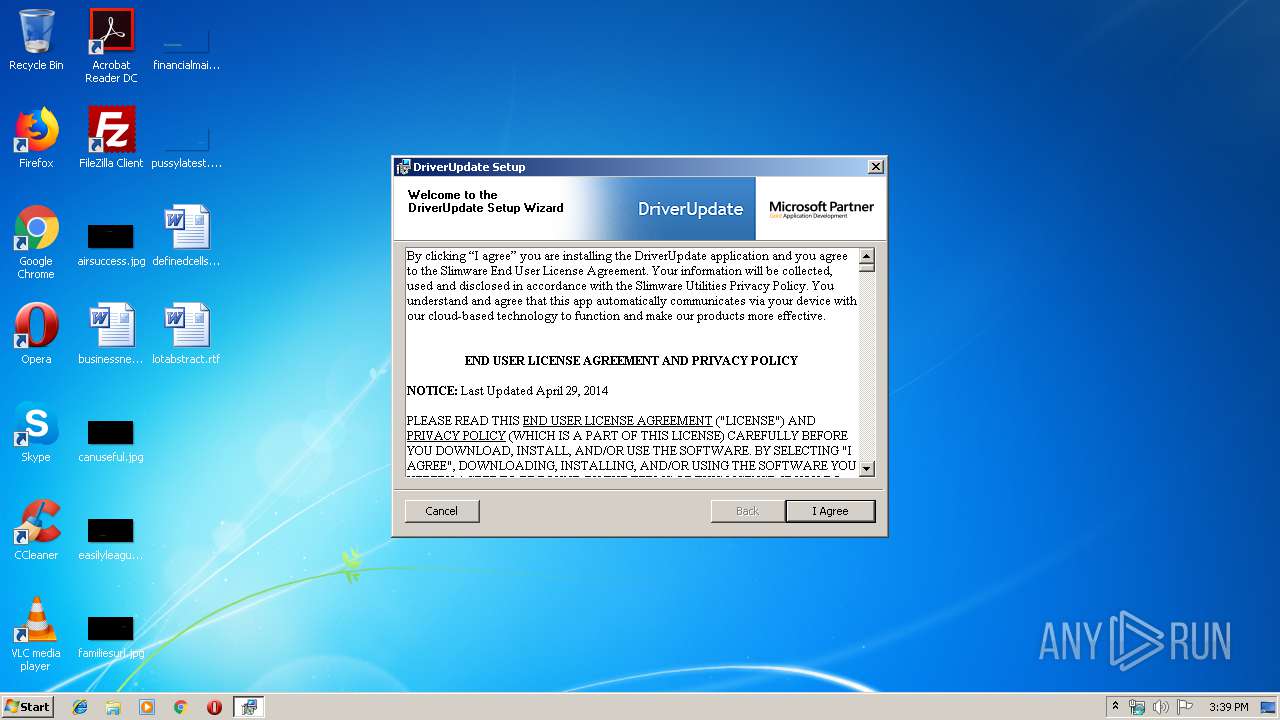The height and width of the screenshot is (720, 1280).
Task: Cancel the DriverUpdate setup
Action: [442, 511]
